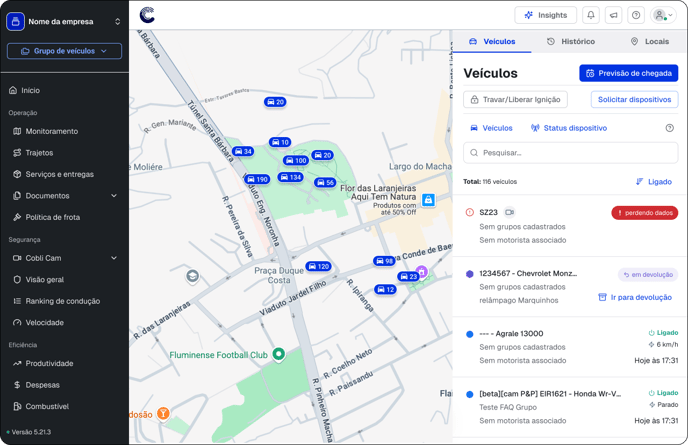Click Previsão de chegada button
Image resolution: width=688 pixels, height=445 pixels.
629,73
